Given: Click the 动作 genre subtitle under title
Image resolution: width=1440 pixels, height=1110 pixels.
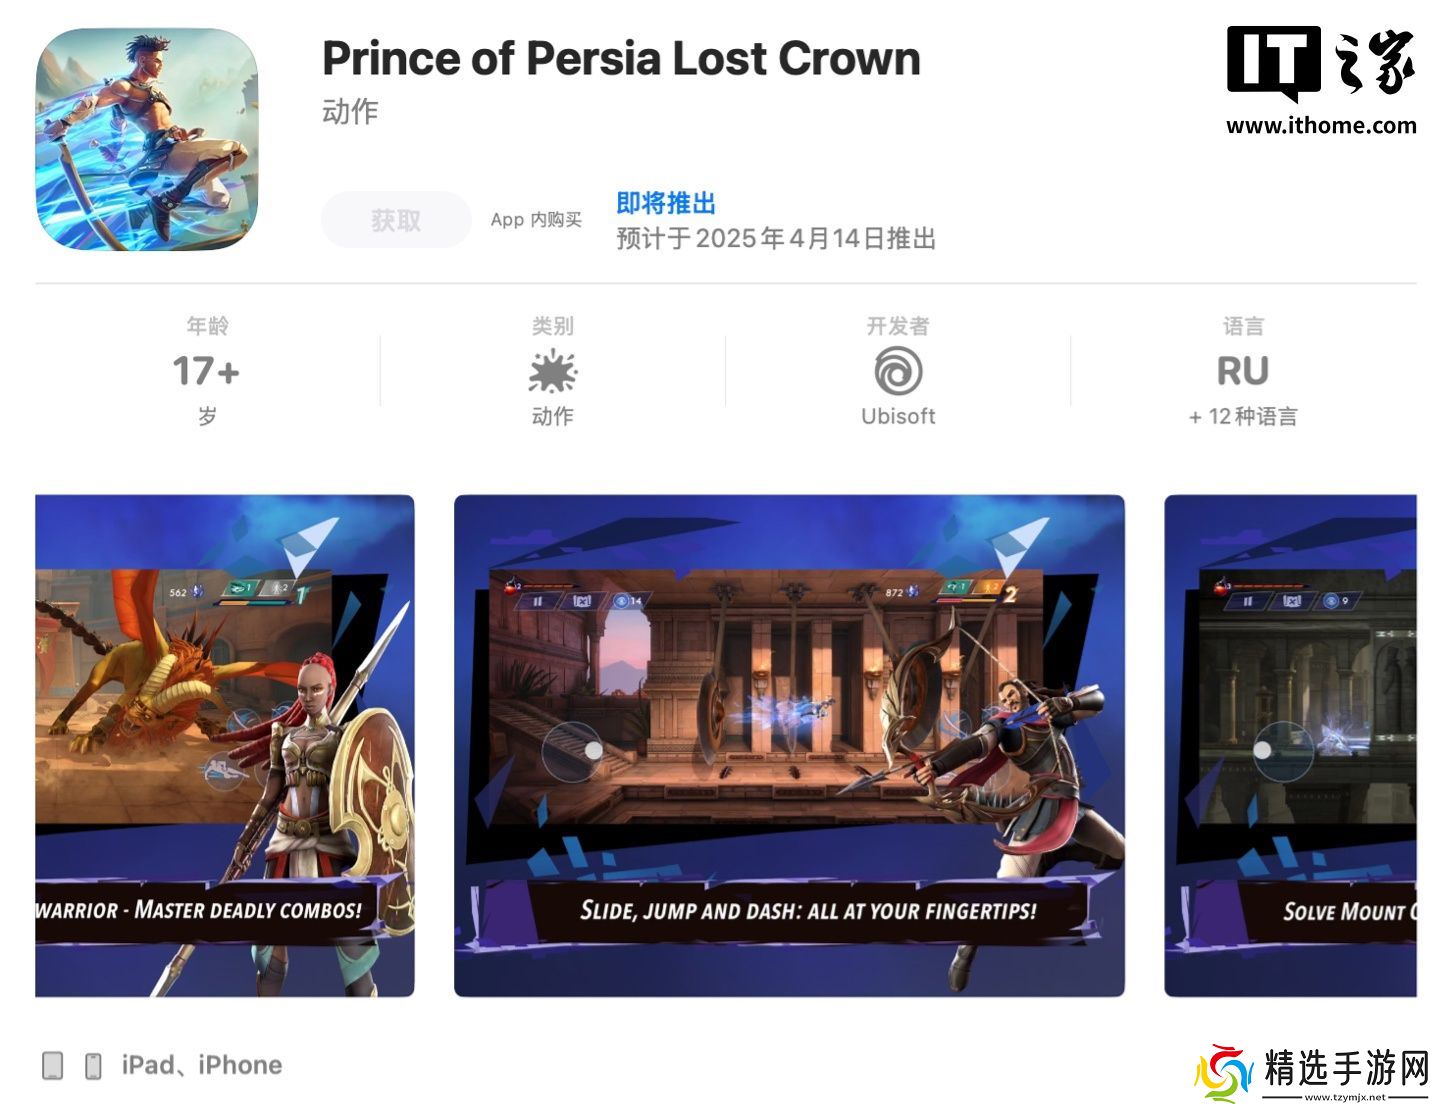Looking at the screenshot, I should [x=350, y=112].
